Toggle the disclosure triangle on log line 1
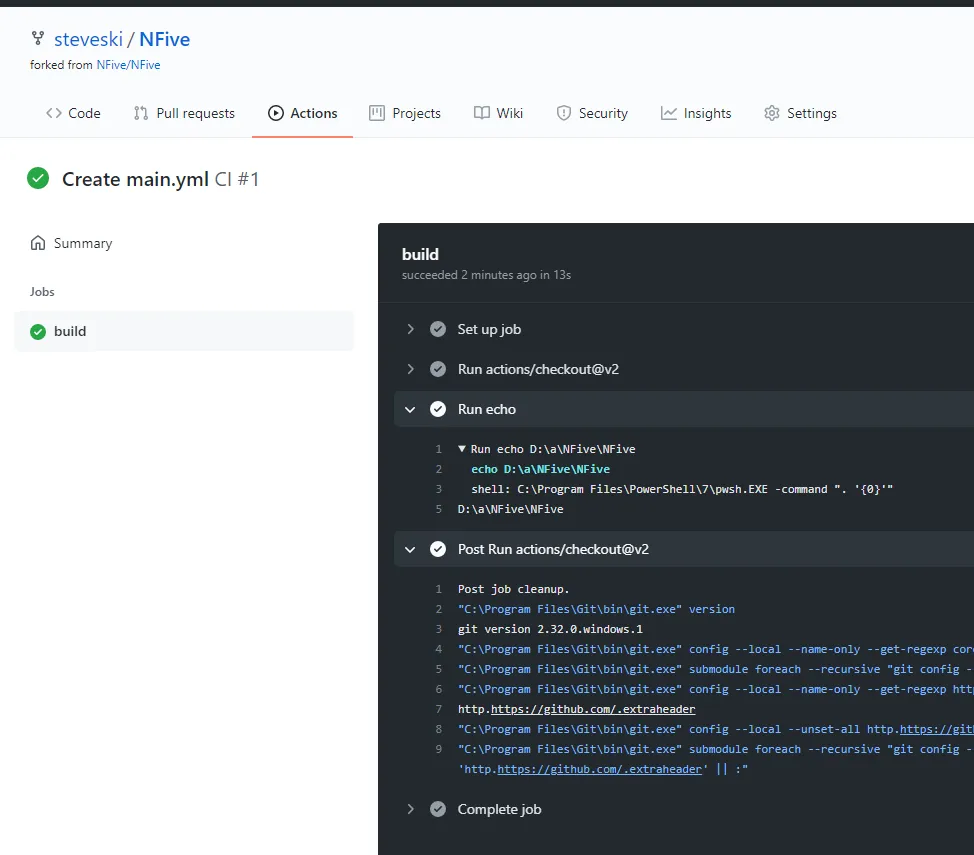 pyautogui.click(x=462, y=449)
